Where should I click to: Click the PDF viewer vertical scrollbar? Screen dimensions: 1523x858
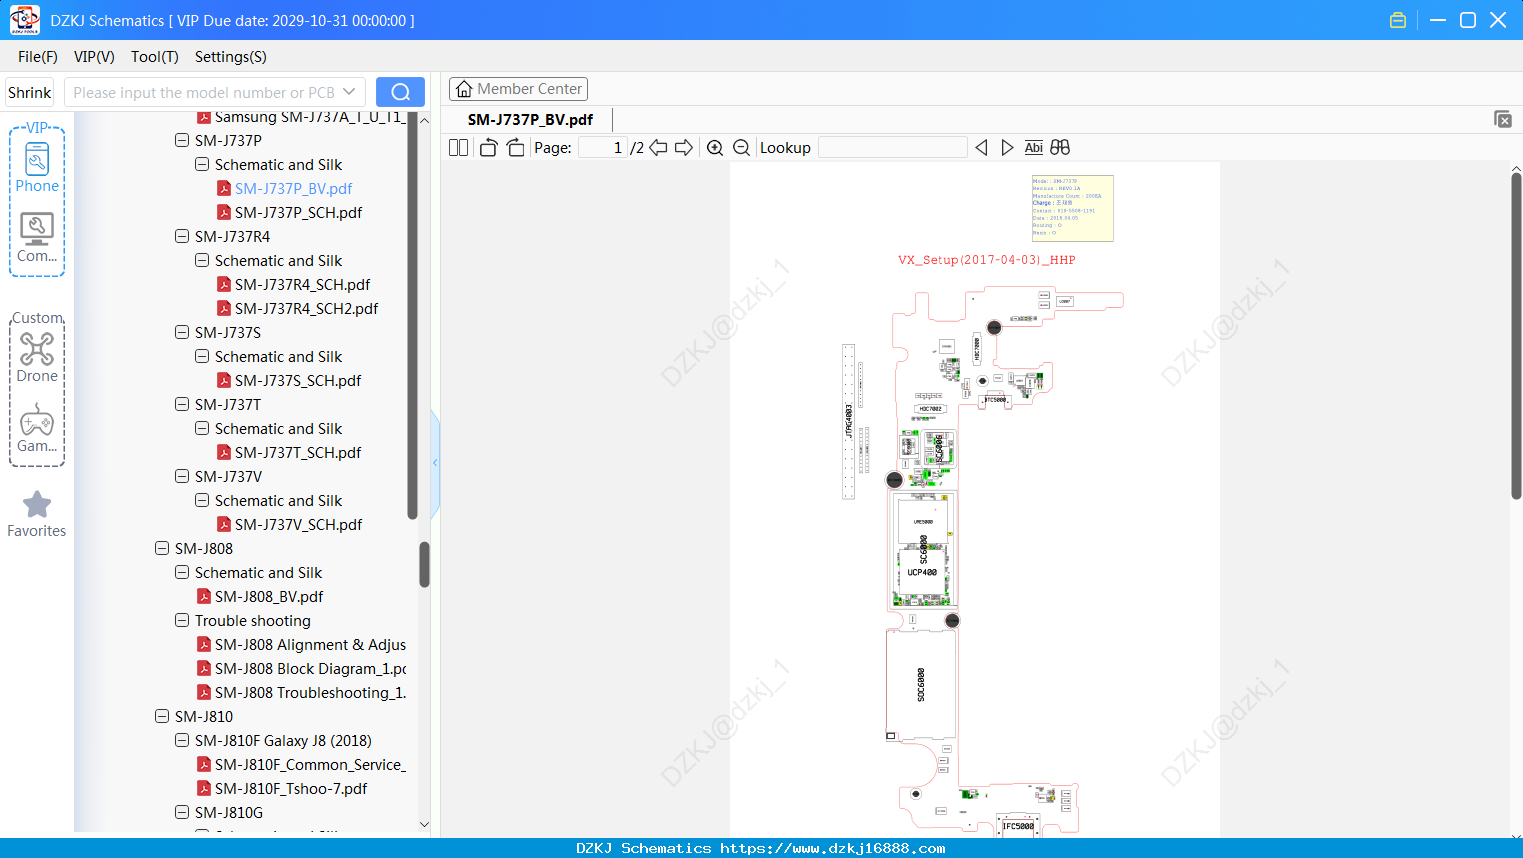pyautogui.click(x=1516, y=335)
